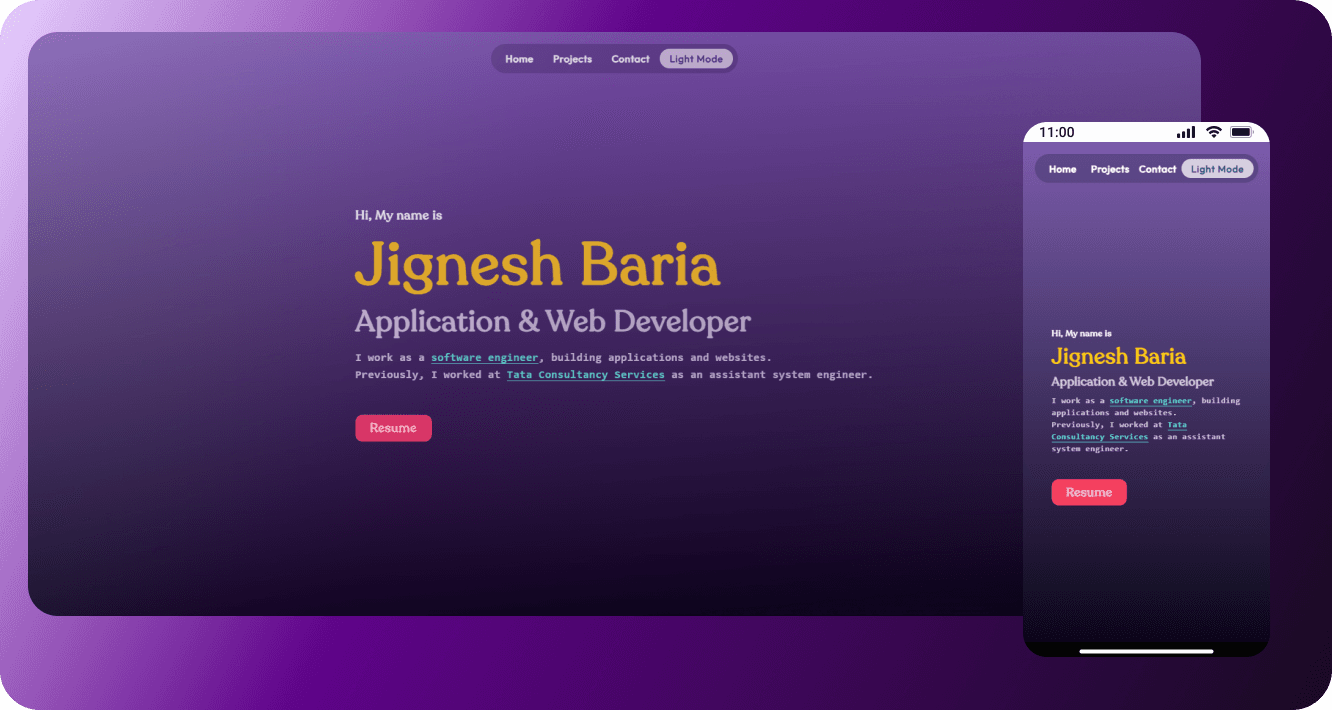Go to Home in the desktop navbar
This screenshot has height=710, width=1332.
[519, 59]
